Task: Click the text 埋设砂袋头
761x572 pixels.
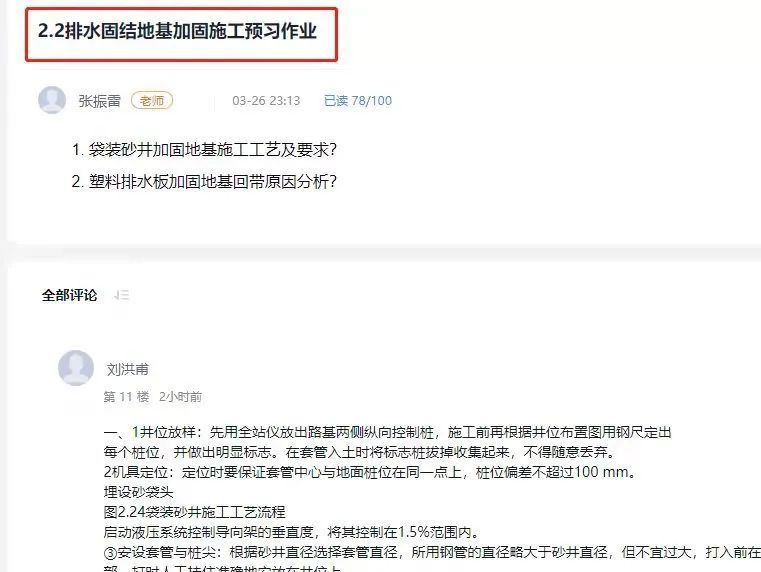Action: (138, 492)
